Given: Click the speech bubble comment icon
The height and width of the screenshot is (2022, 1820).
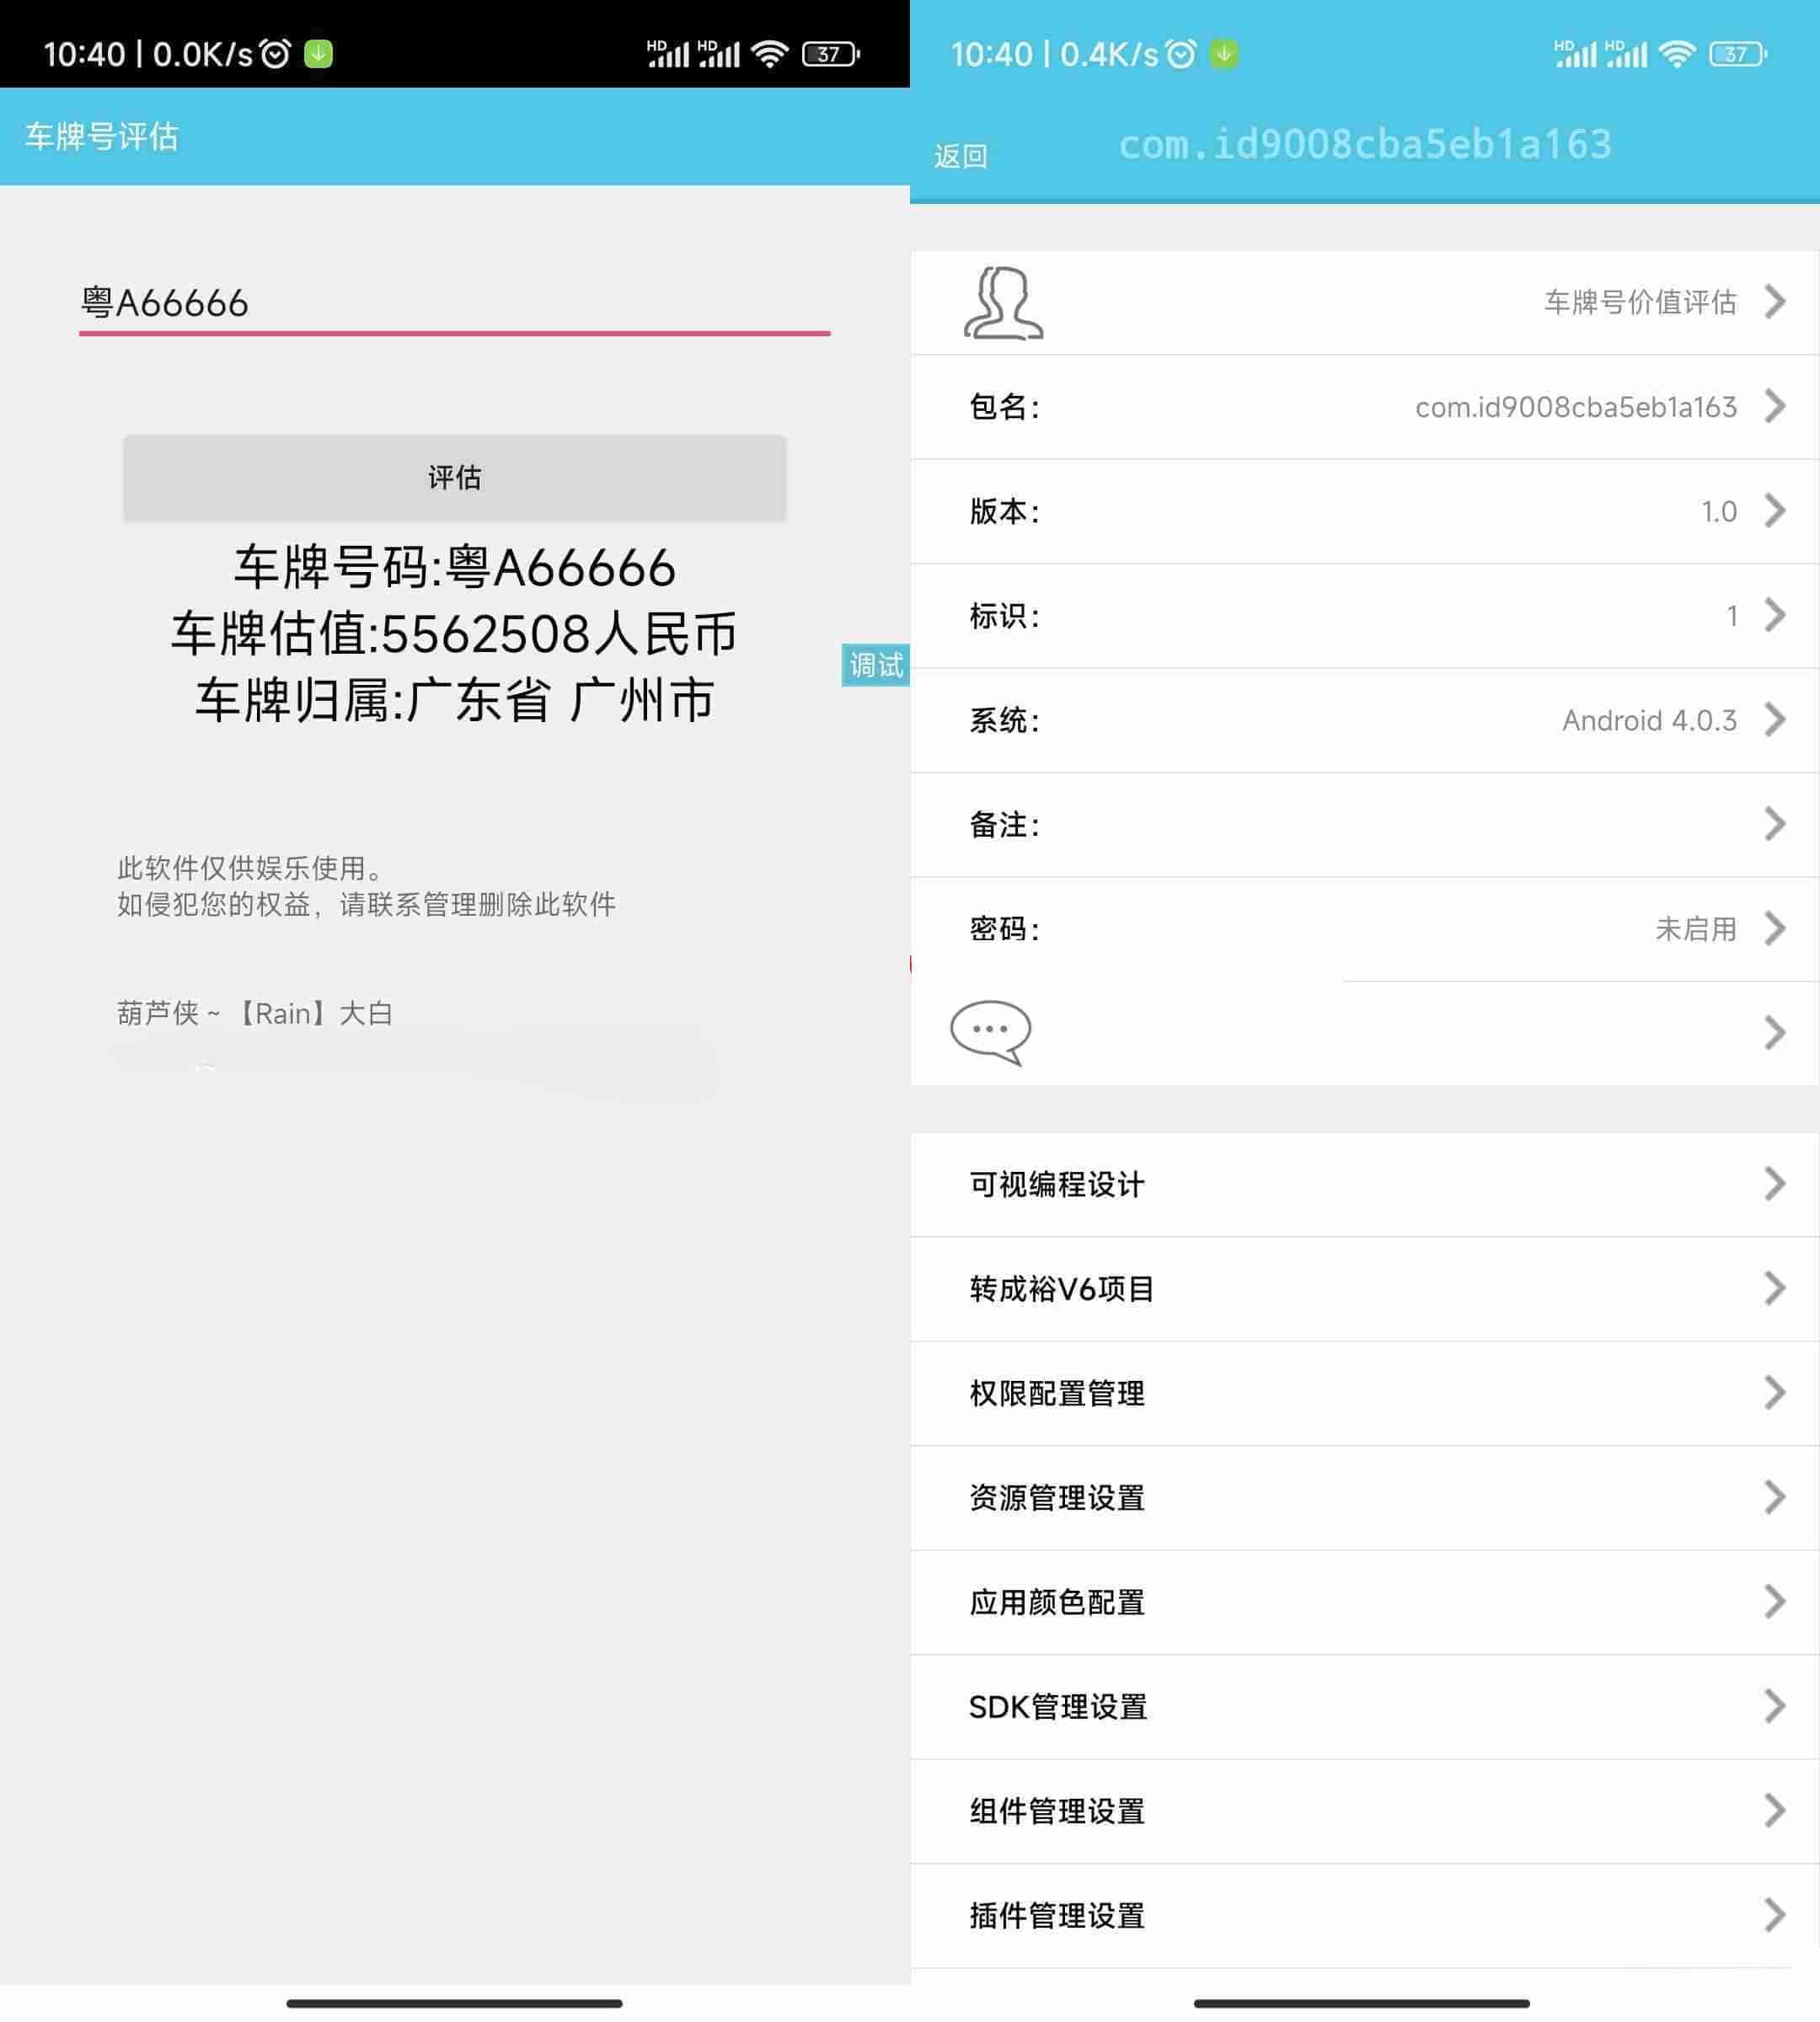Looking at the screenshot, I should [990, 1032].
